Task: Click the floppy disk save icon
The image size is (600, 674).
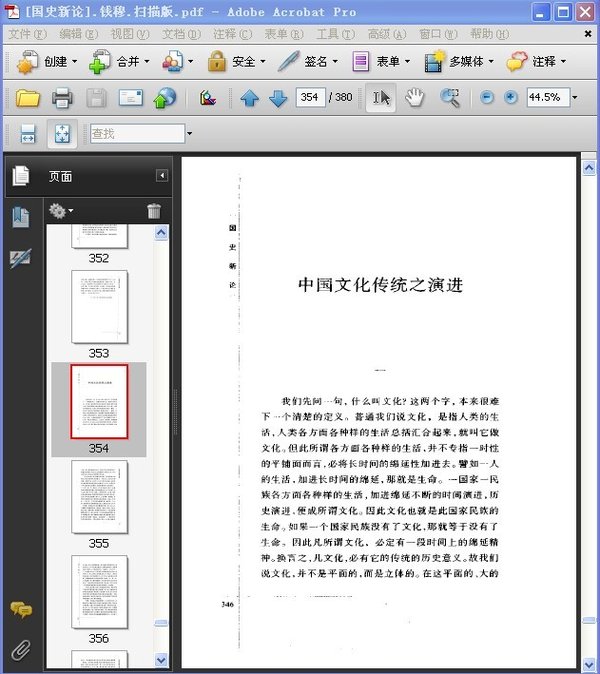Action: pyautogui.click(x=97, y=98)
